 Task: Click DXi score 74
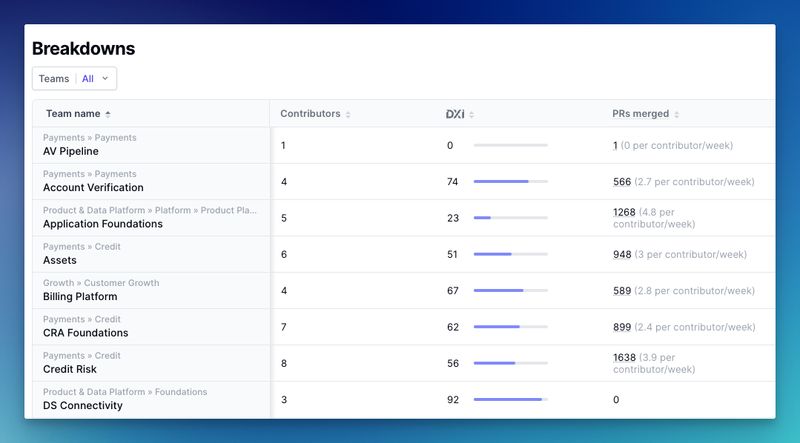click(x=453, y=182)
